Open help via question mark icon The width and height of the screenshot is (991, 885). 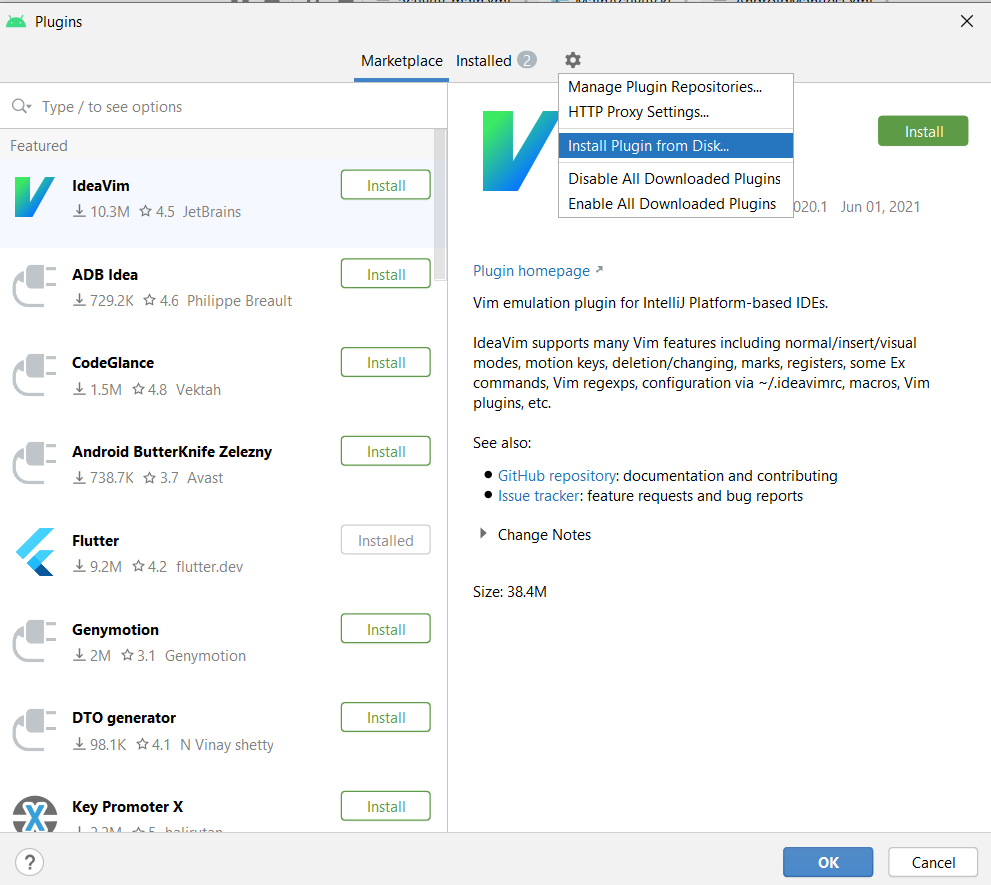30,862
